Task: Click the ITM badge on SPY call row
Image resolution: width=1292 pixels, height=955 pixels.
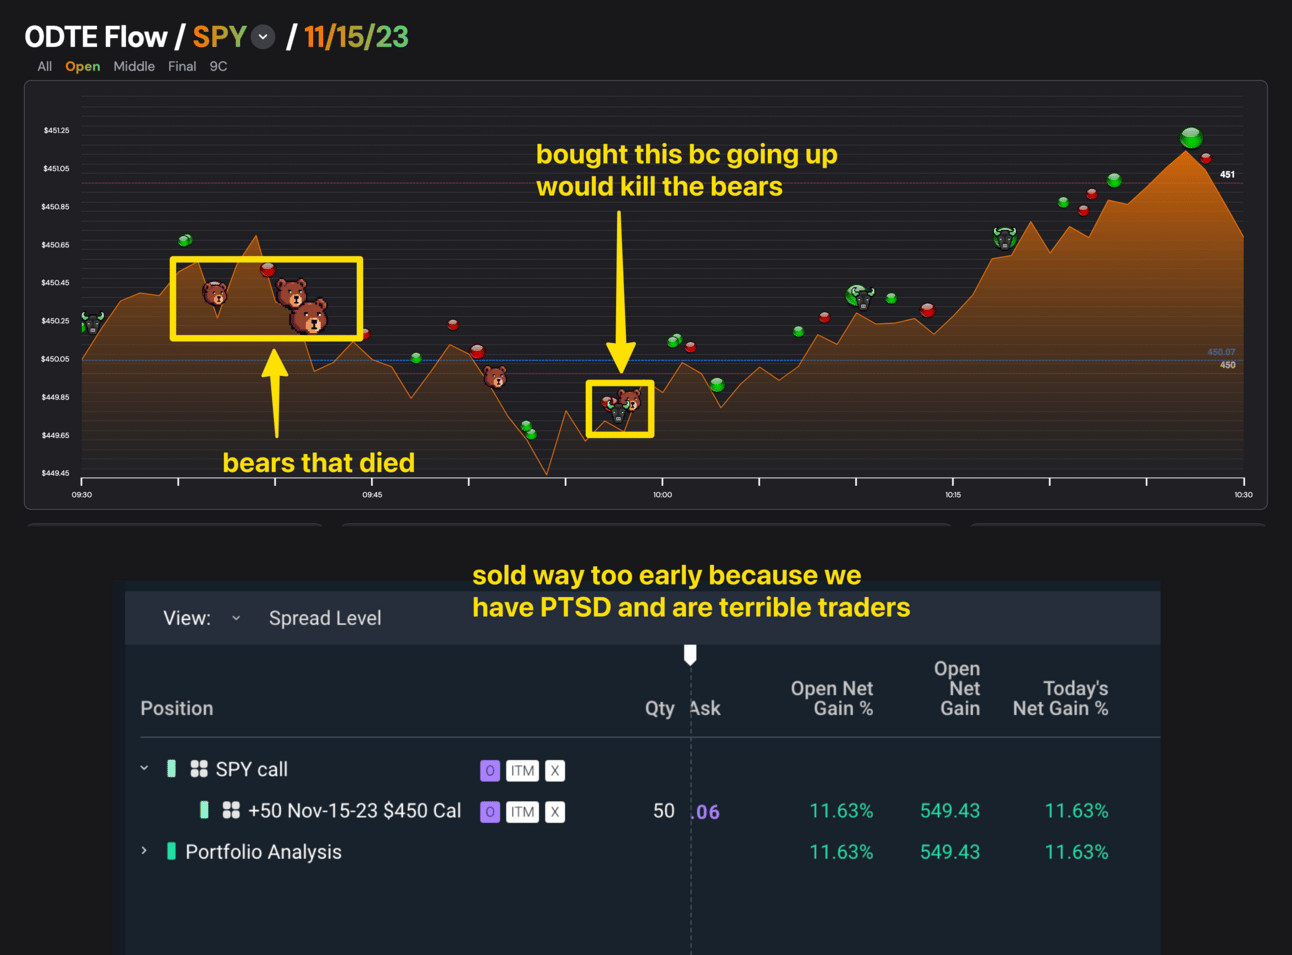Action: (522, 770)
